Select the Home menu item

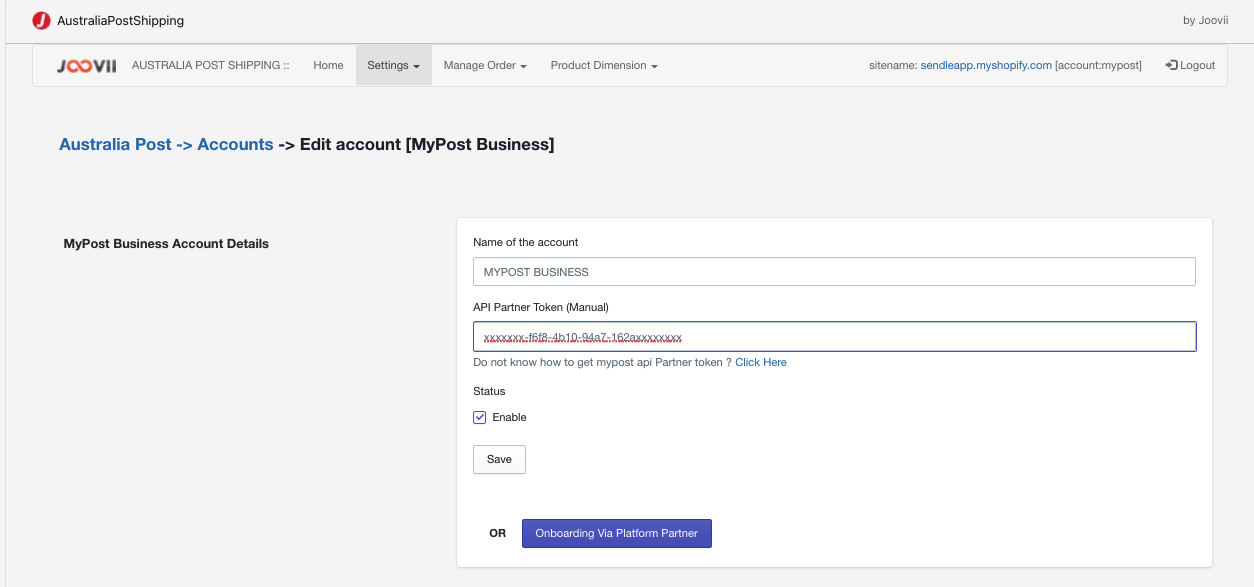coord(328,64)
